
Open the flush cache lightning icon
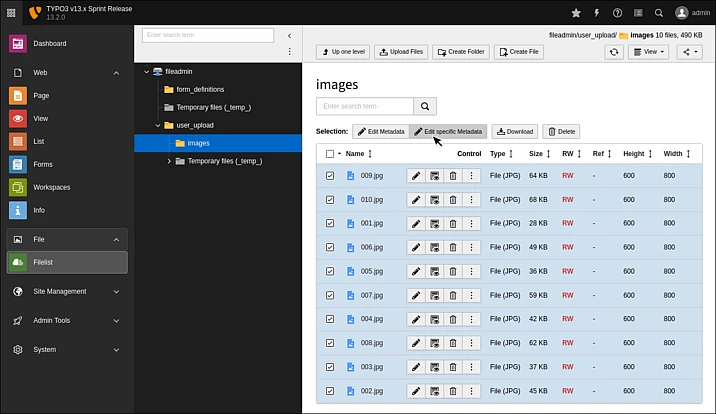597,13
